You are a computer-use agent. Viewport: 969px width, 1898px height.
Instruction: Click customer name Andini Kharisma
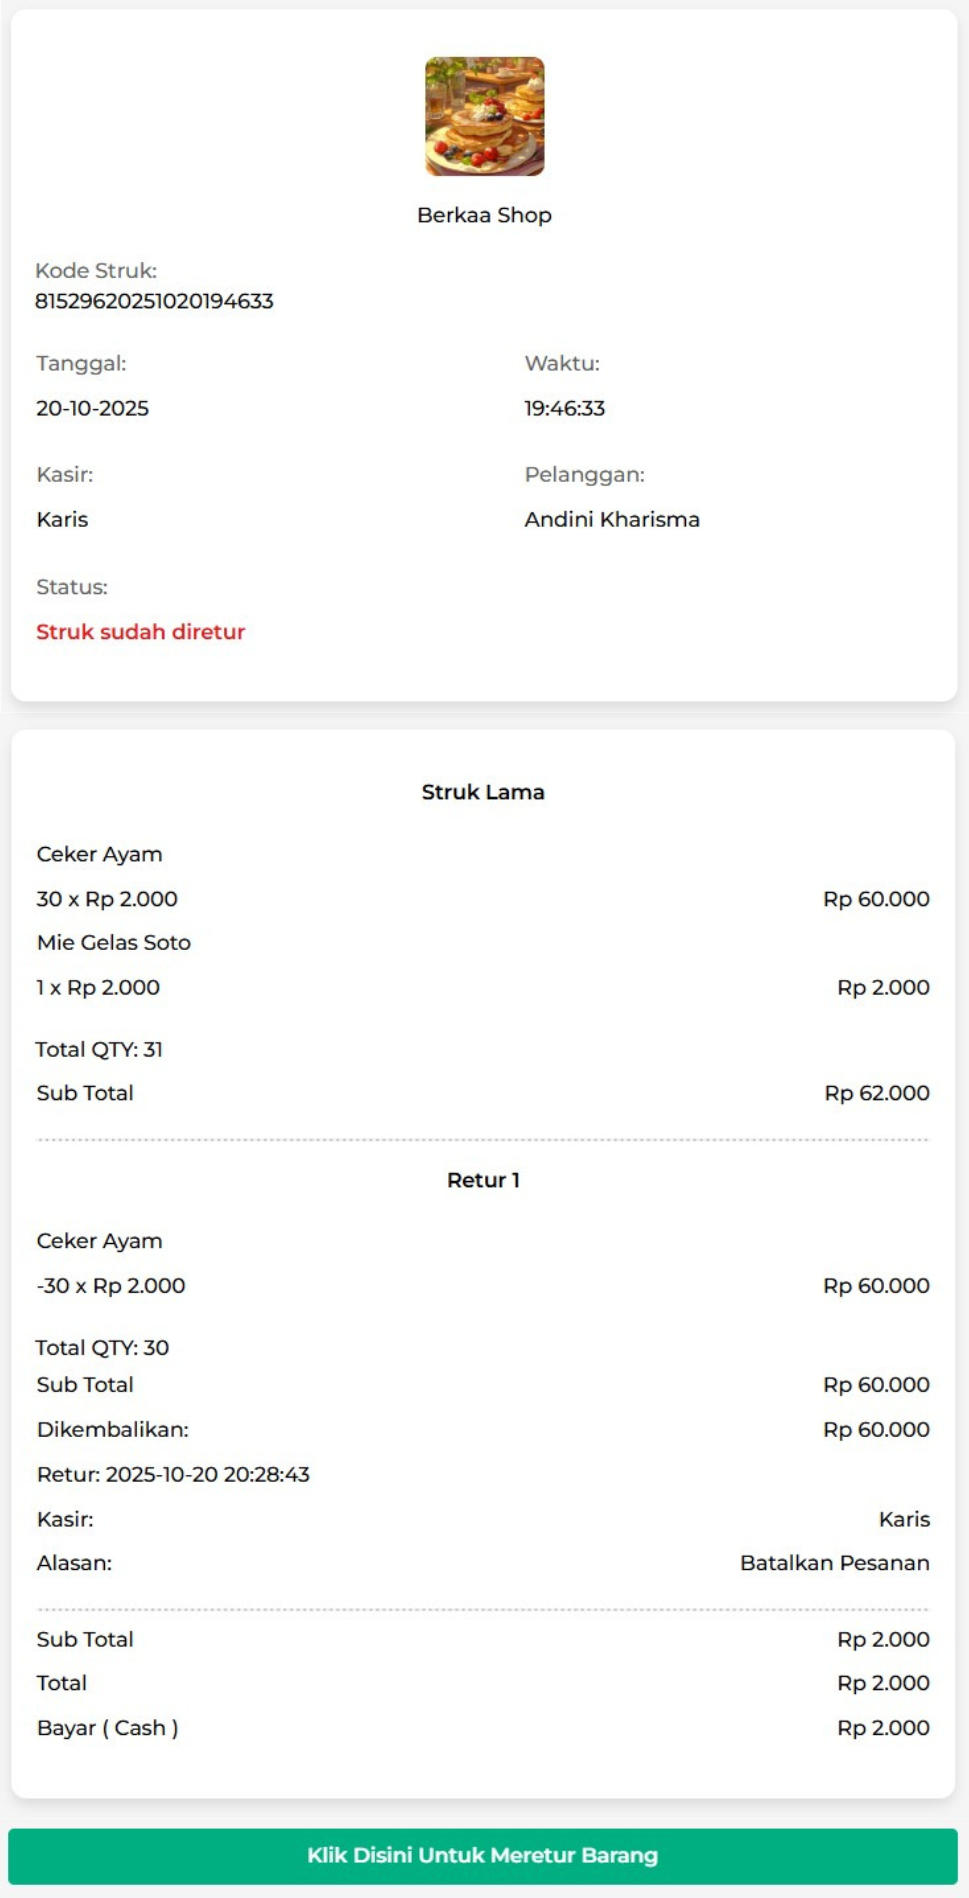611,519
